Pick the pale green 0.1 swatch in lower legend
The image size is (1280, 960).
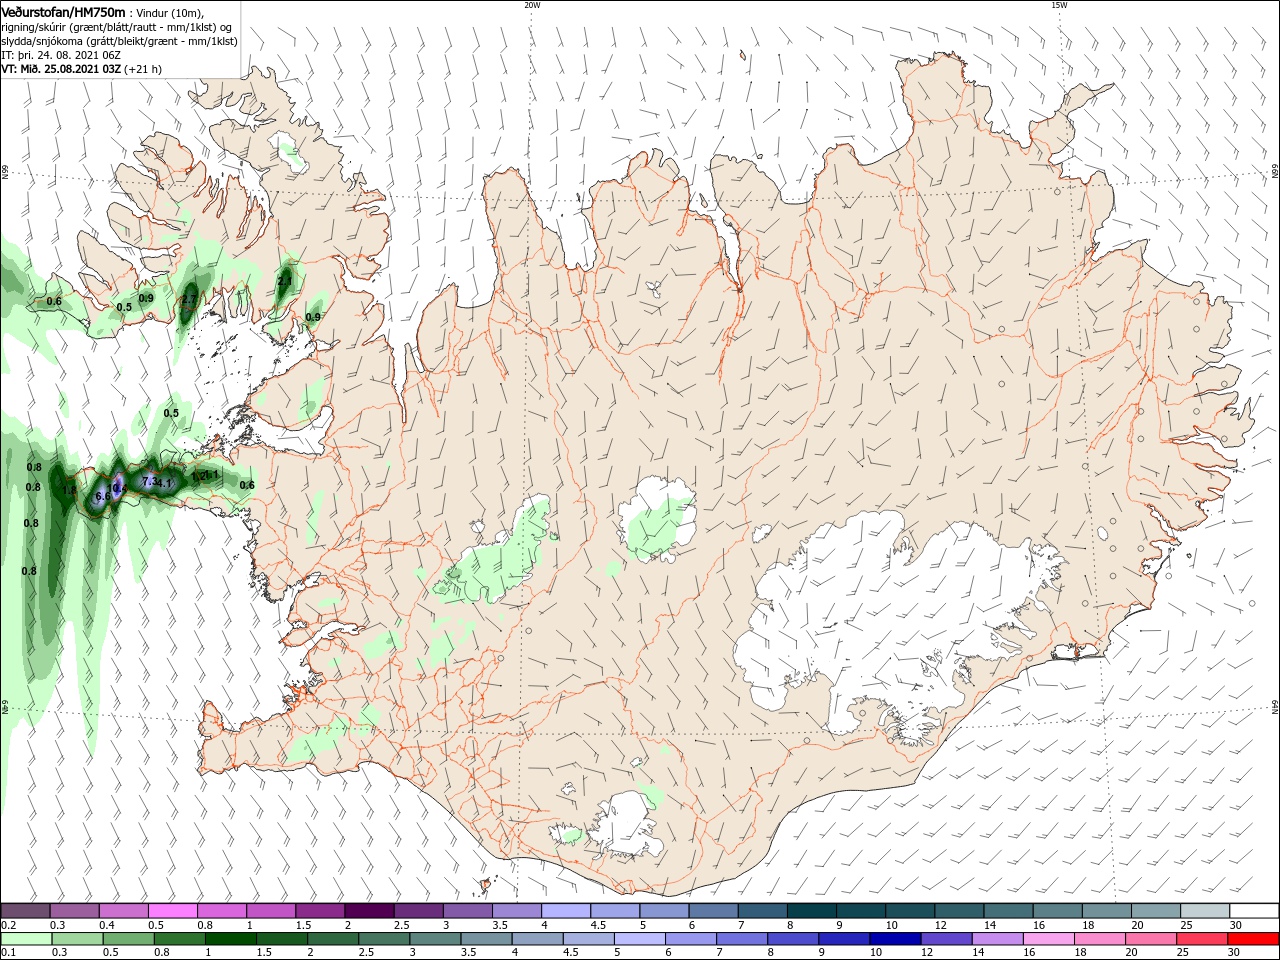tap(27, 939)
